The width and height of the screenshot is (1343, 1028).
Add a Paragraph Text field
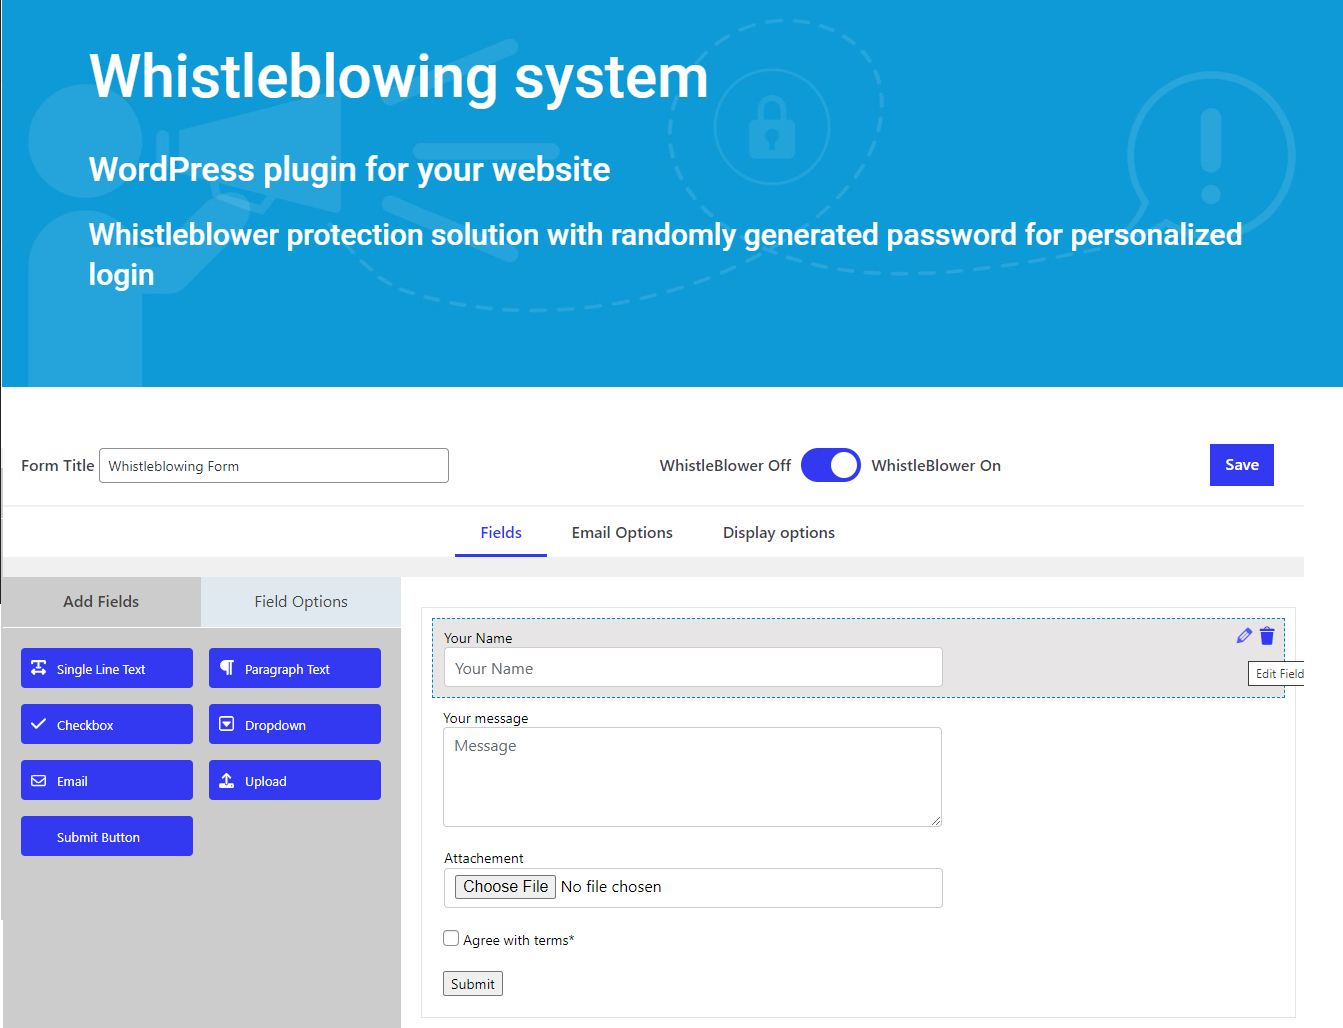[295, 668]
